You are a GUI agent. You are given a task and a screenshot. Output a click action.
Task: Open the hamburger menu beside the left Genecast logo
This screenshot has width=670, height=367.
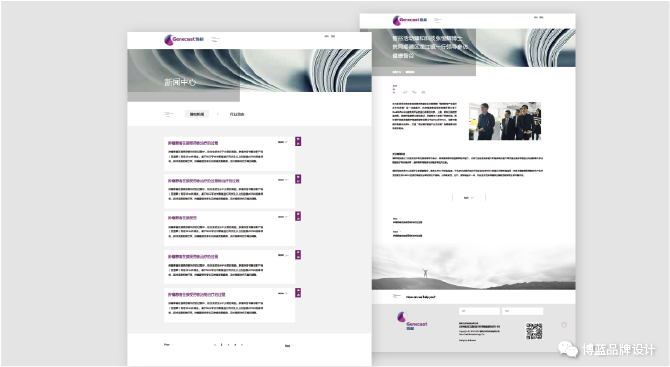click(x=215, y=40)
